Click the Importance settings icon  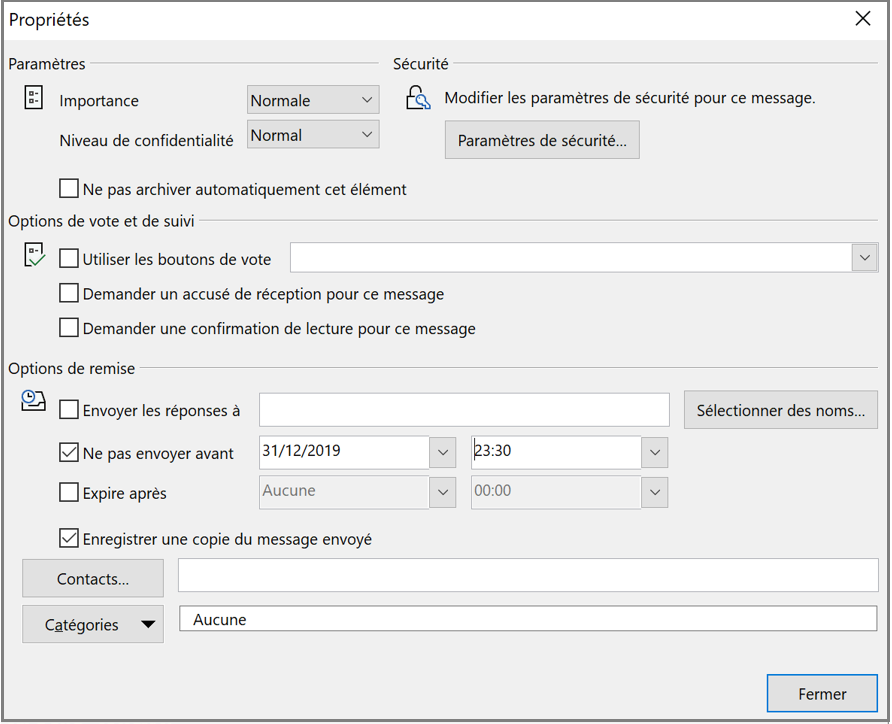coord(34,98)
